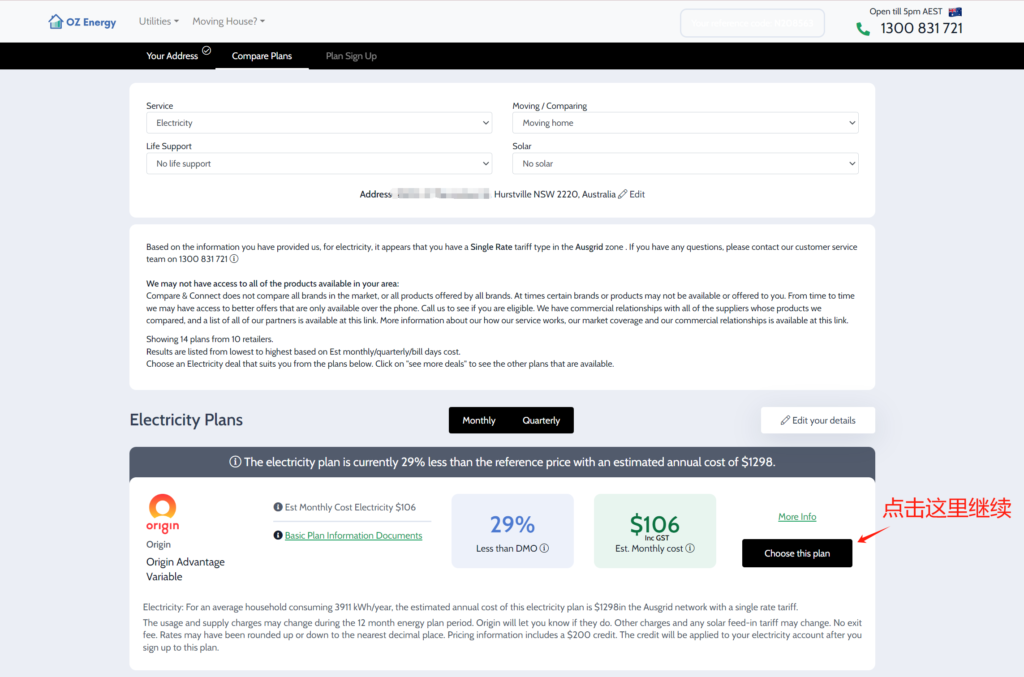Click the $106 estimated monthly cost card

pyautogui.click(x=655, y=531)
